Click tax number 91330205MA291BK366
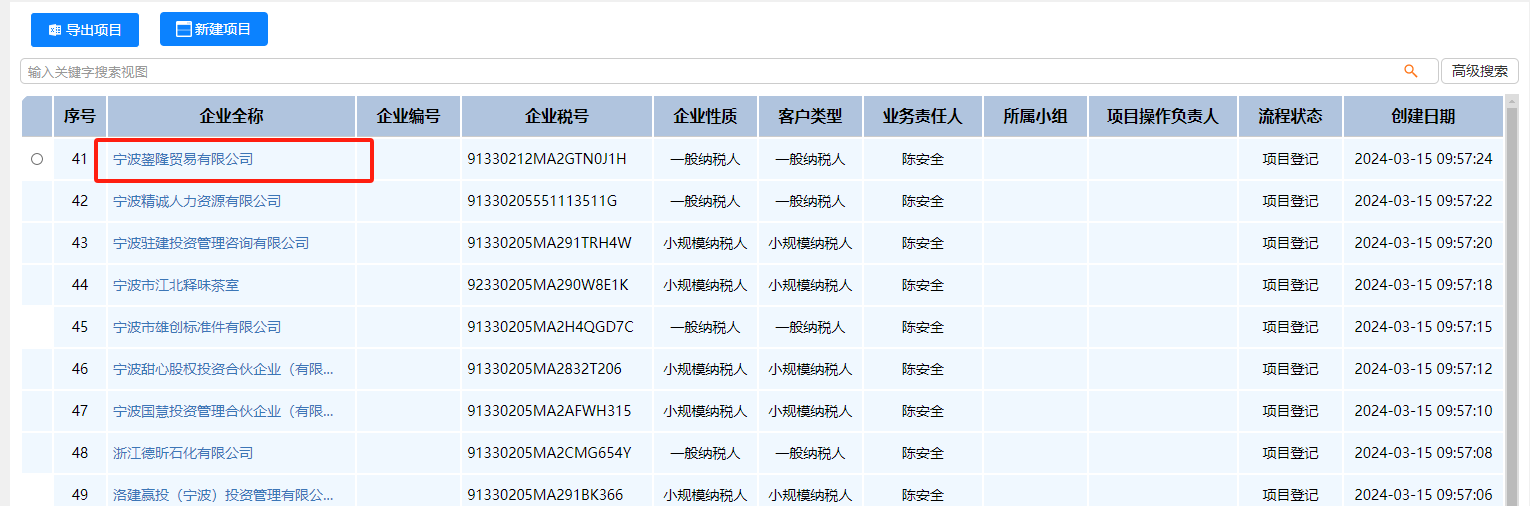The height and width of the screenshot is (506, 1530). tap(545, 495)
